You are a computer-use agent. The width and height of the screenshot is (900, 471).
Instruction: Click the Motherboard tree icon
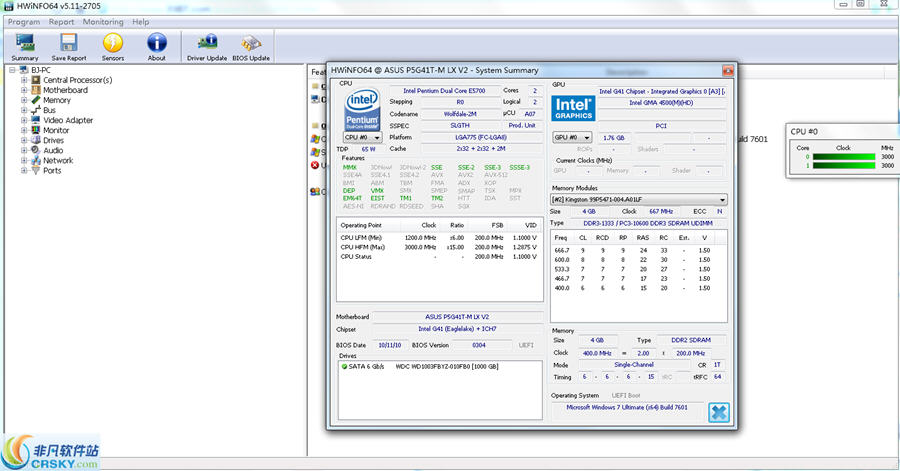(36, 90)
